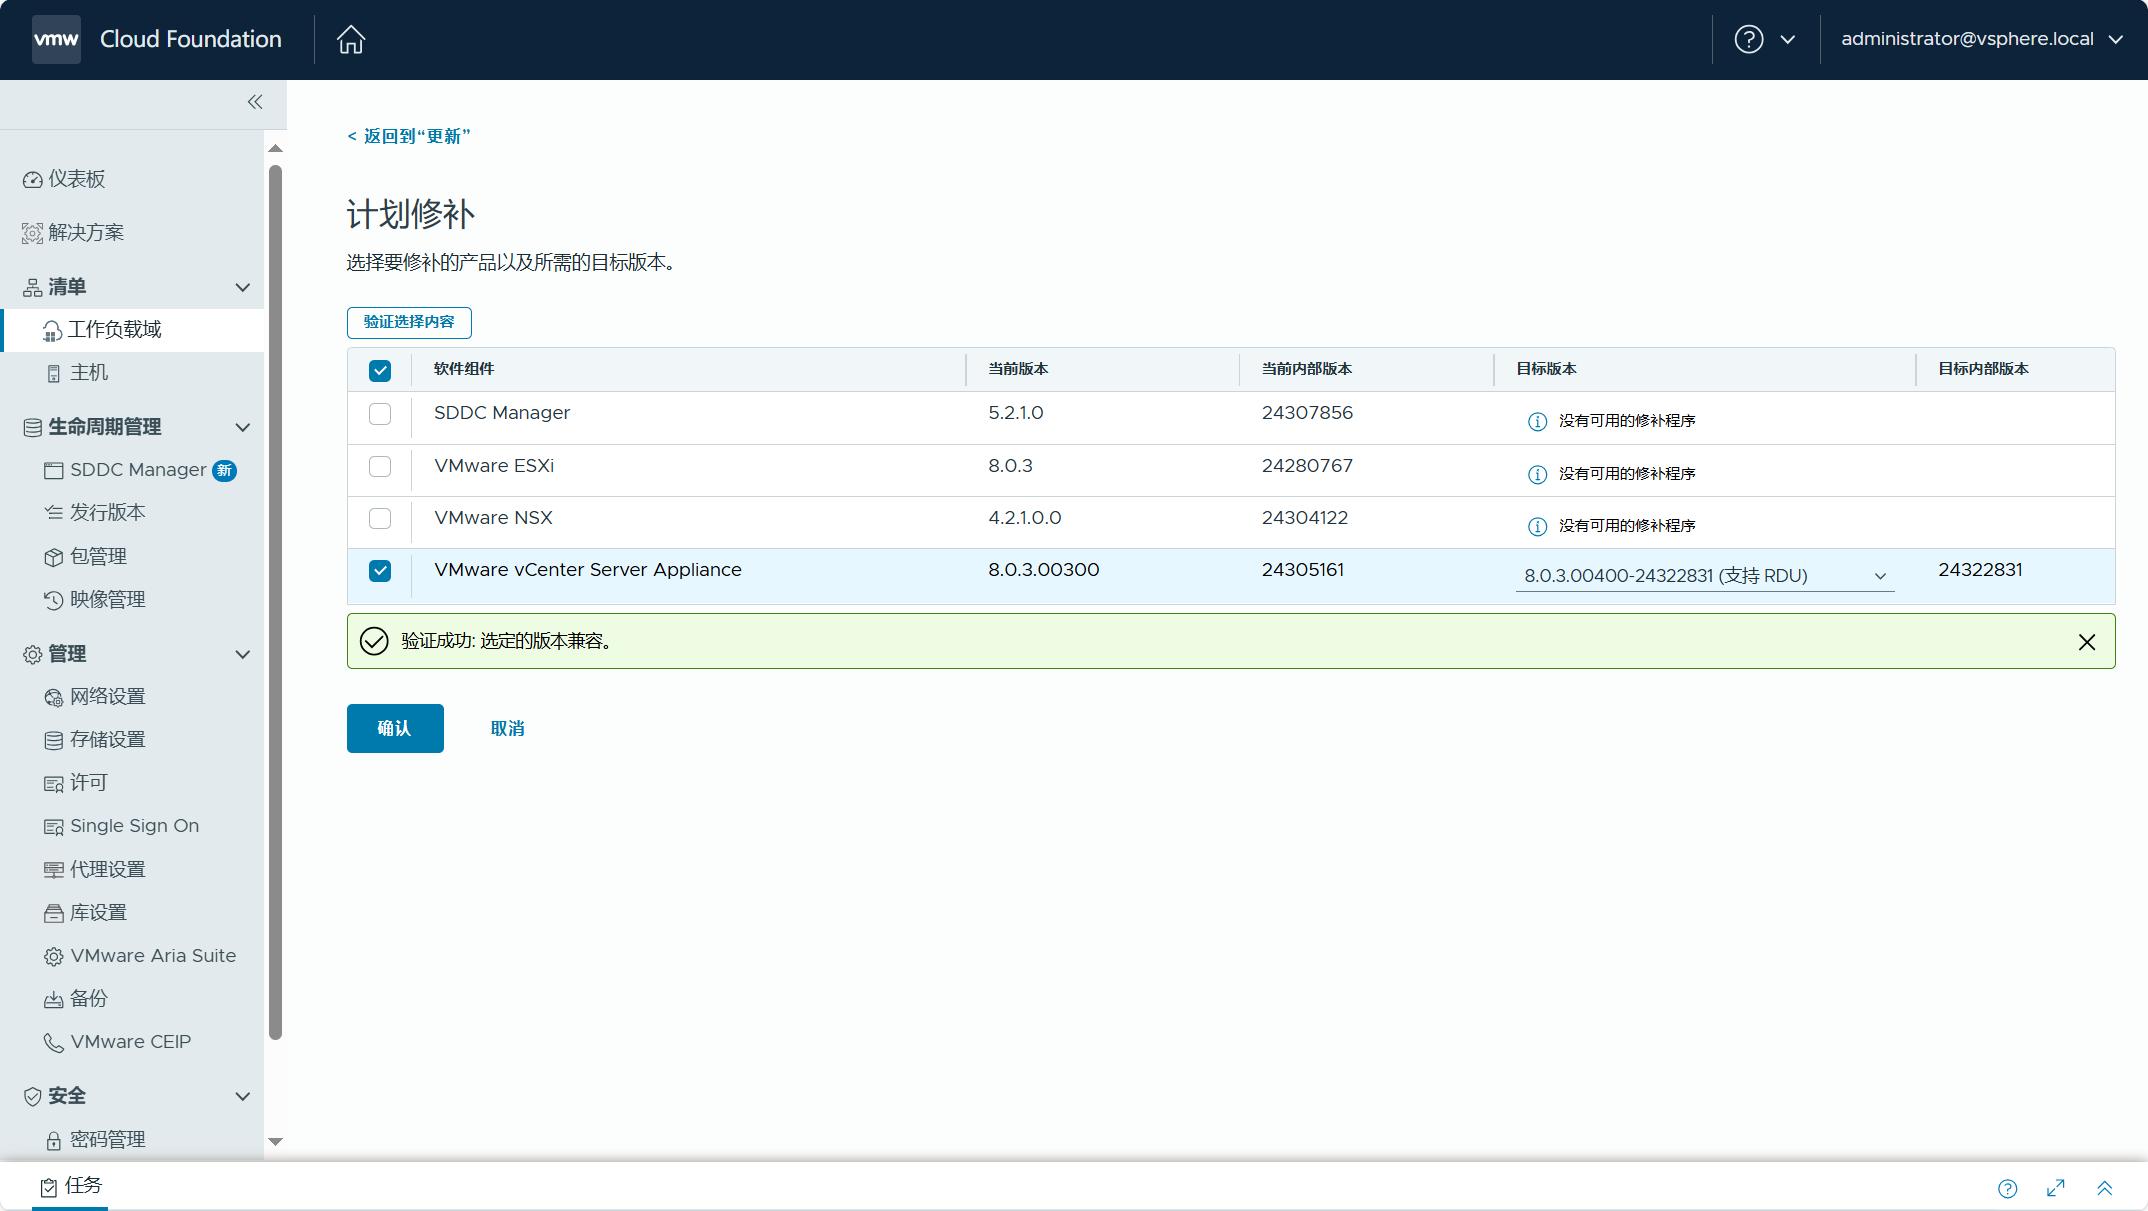Expand the help menu chevron
Screen dimensions: 2148x1211
[1788, 40]
